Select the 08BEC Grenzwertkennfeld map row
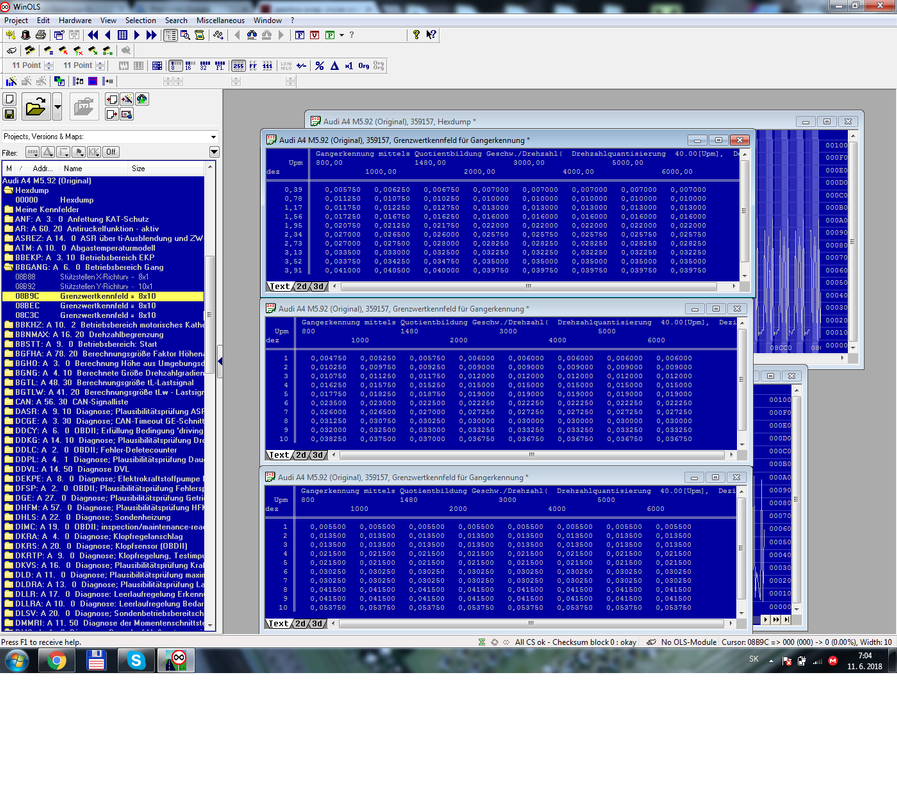897x800 pixels. pos(103,306)
